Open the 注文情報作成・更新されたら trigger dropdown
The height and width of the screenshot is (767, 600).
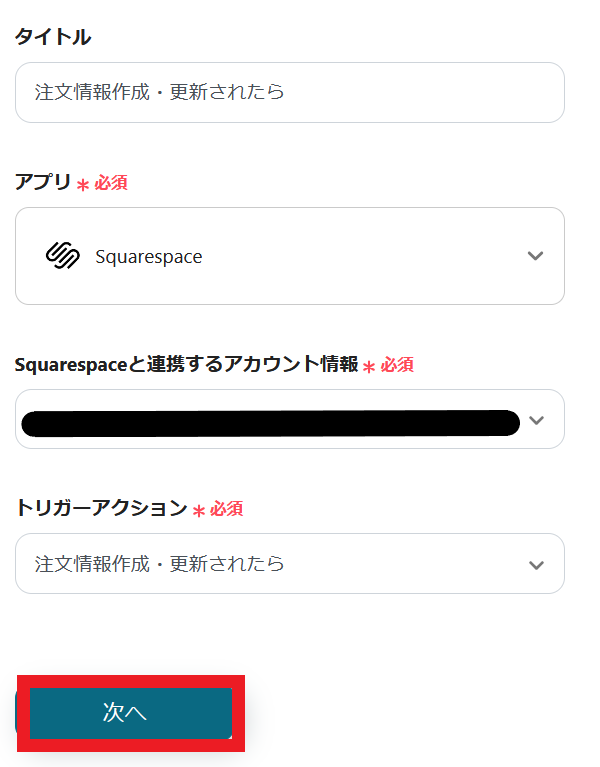270,564
